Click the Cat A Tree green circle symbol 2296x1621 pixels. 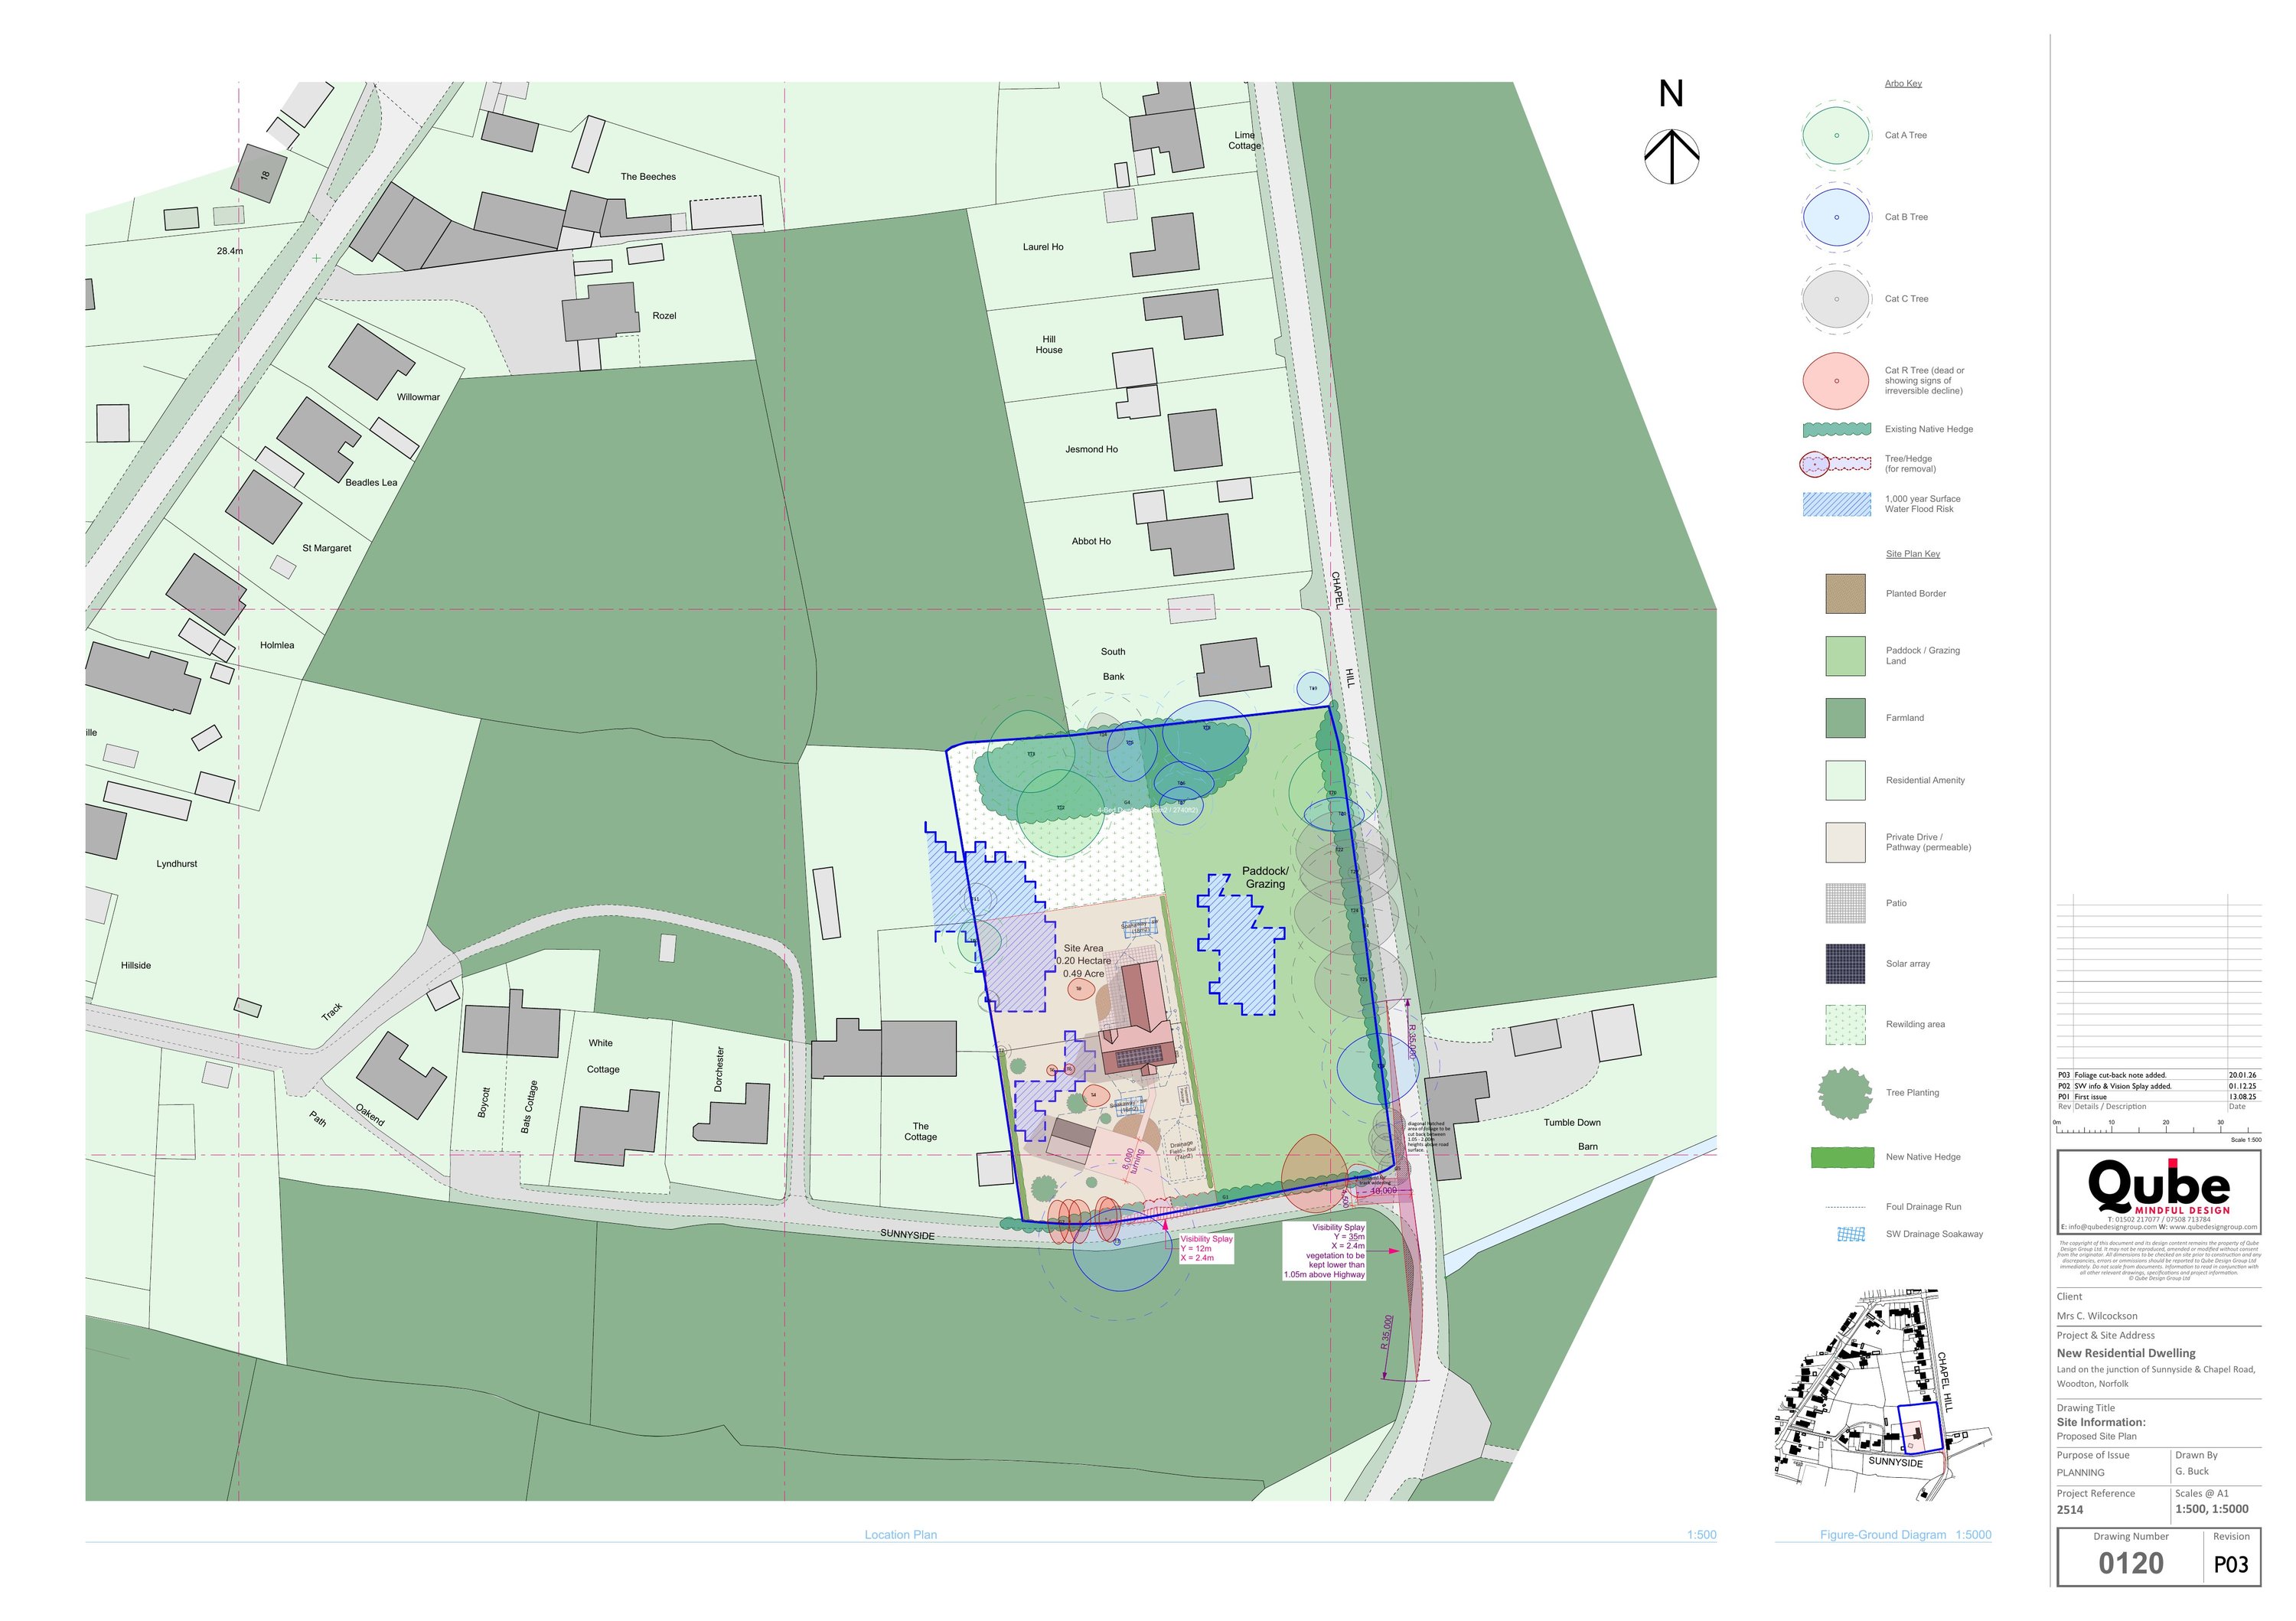click(1835, 135)
